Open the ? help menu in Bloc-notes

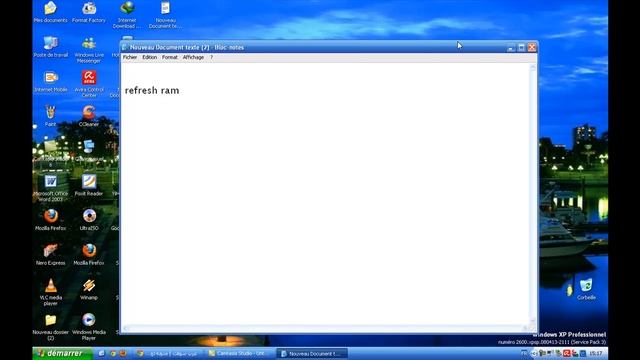(x=211, y=58)
